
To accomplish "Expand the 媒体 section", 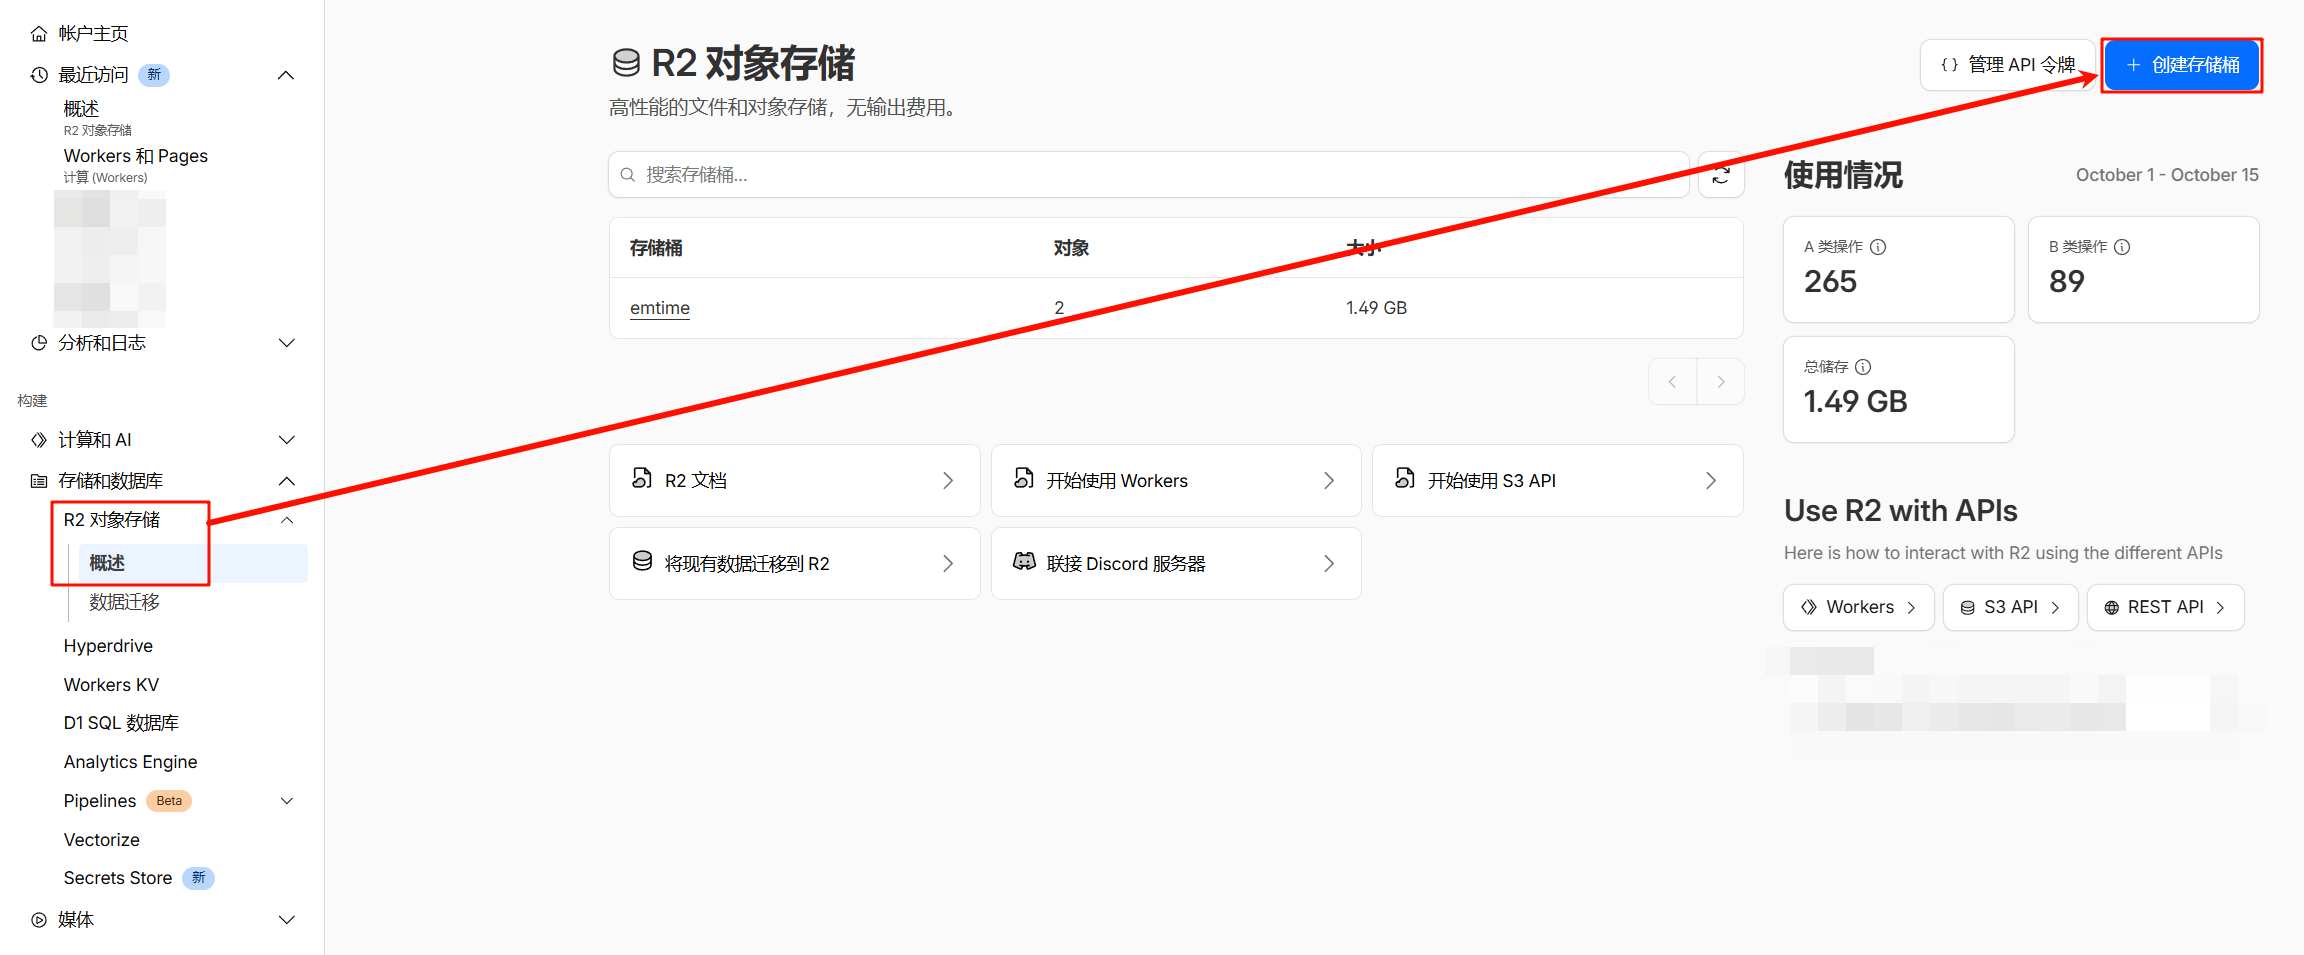I will 286,920.
